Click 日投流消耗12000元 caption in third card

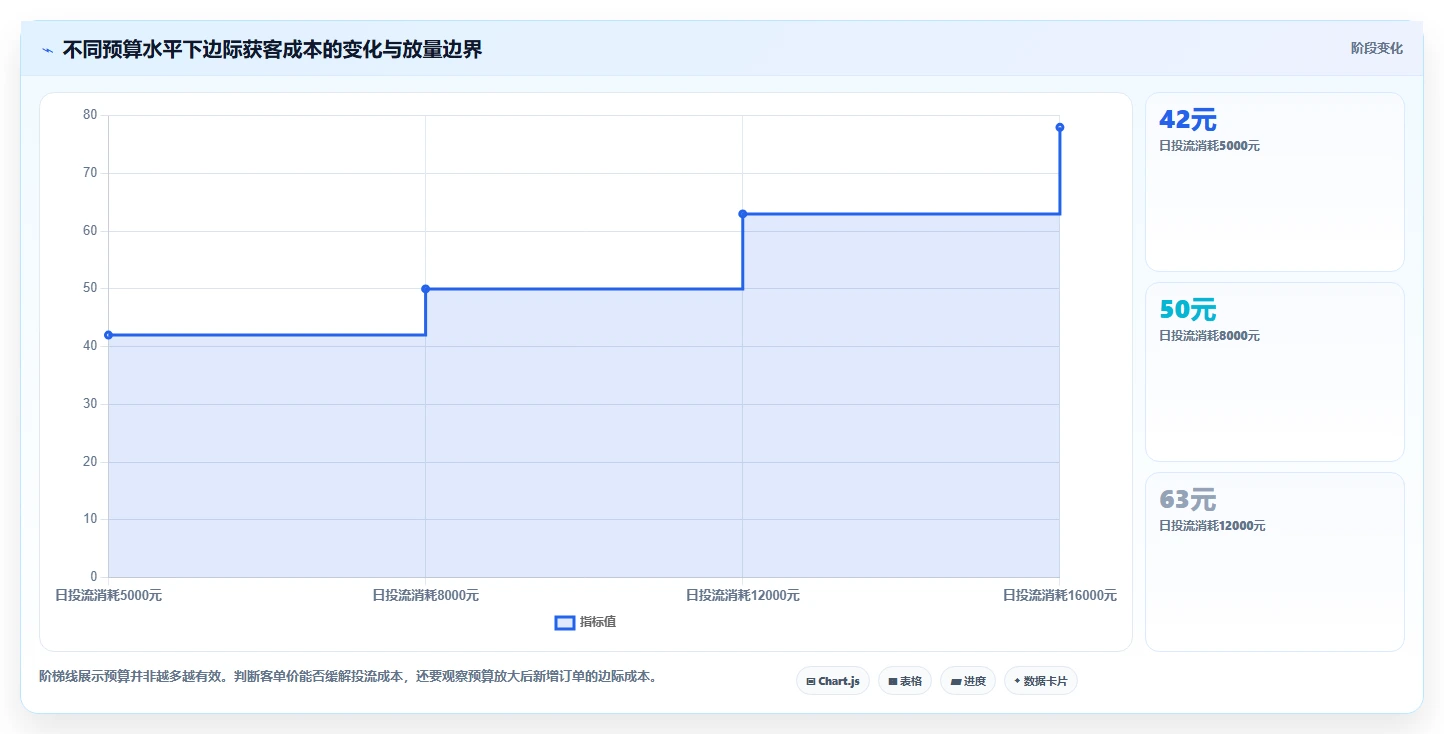pyautogui.click(x=1212, y=526)
